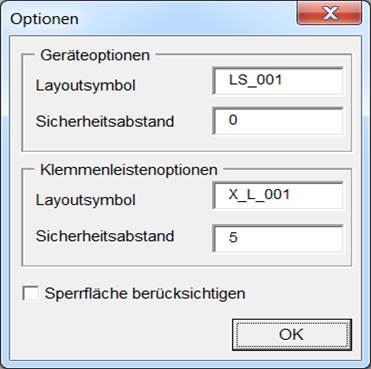
Task: Confirm settings with the OK button
Action: (x=292, y=335)
